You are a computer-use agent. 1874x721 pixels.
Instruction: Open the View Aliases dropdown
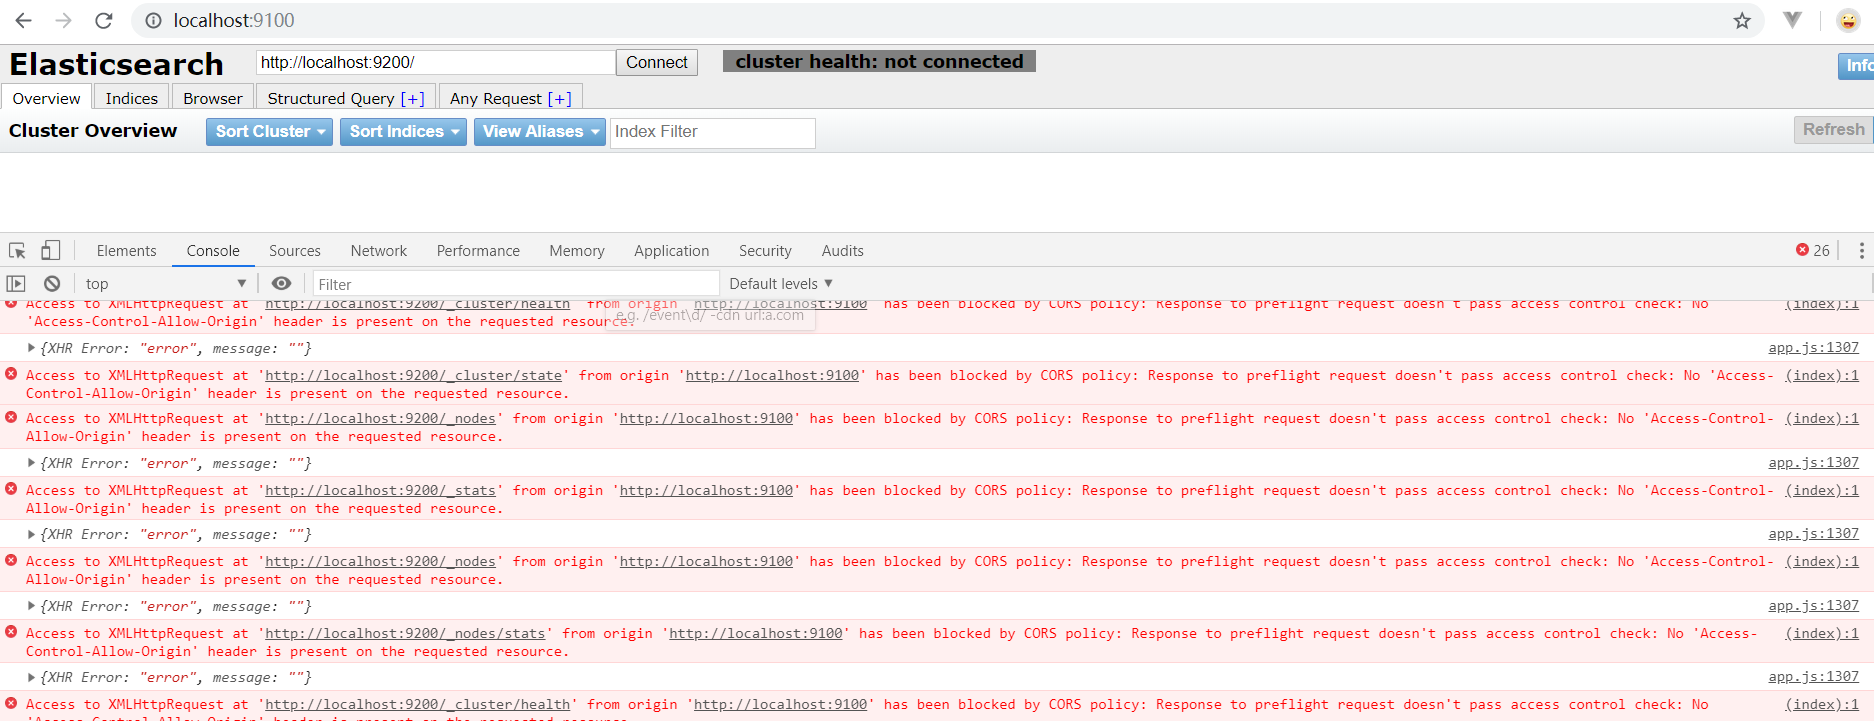pyautogui.click(x=540, y=132)
